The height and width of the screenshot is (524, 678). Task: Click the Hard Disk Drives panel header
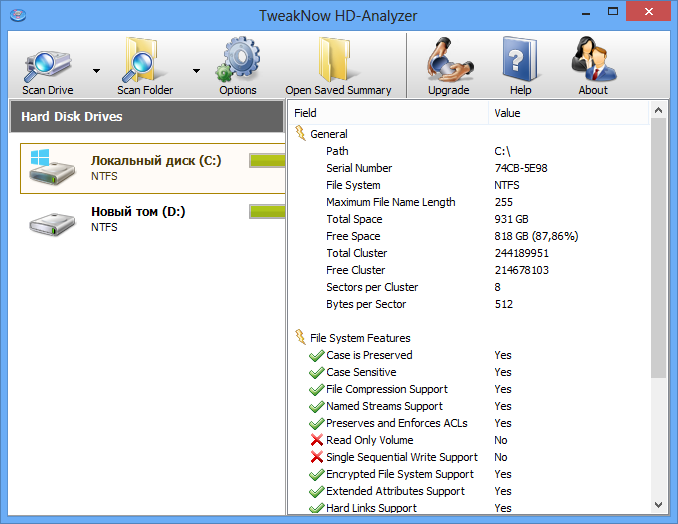pyautogui.click(x=147, y=116)
